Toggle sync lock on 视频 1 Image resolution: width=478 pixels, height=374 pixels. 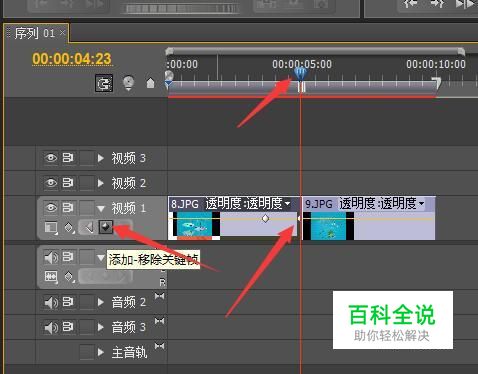(68, 208)
